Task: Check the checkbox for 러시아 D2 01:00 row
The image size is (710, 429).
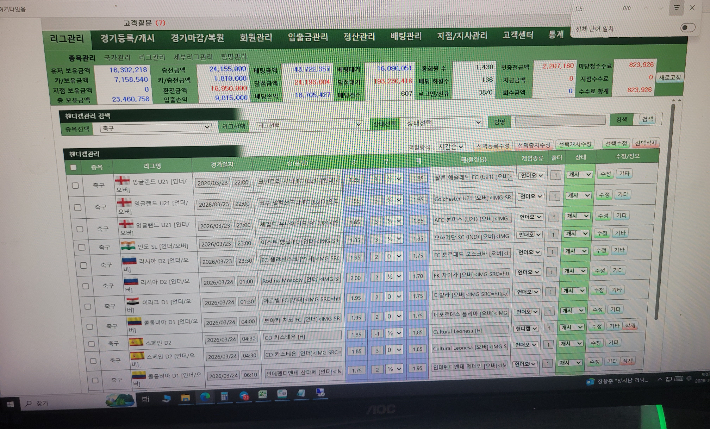Action: 86,286
